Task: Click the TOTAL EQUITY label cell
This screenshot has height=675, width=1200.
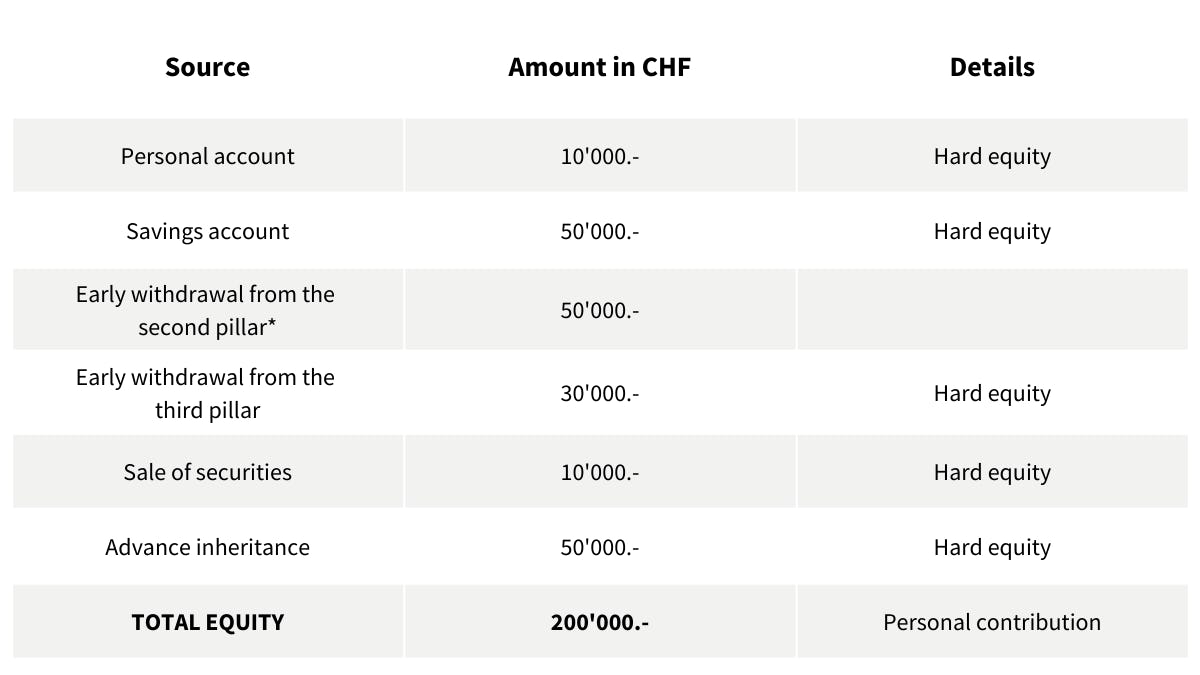Action: (208, 622)
